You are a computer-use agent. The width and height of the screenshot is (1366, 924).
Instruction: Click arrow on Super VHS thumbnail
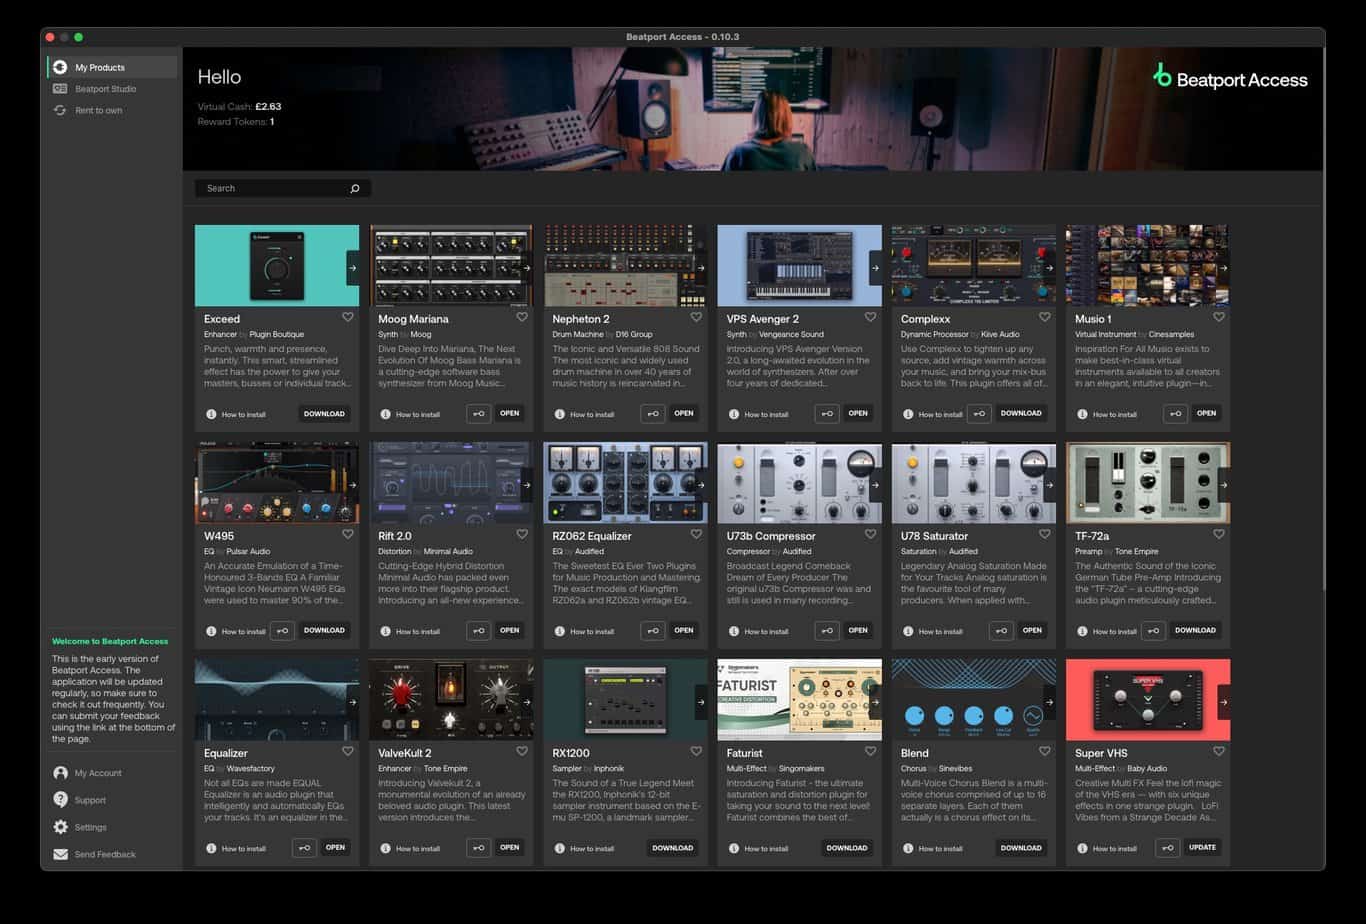point(1223,701)
